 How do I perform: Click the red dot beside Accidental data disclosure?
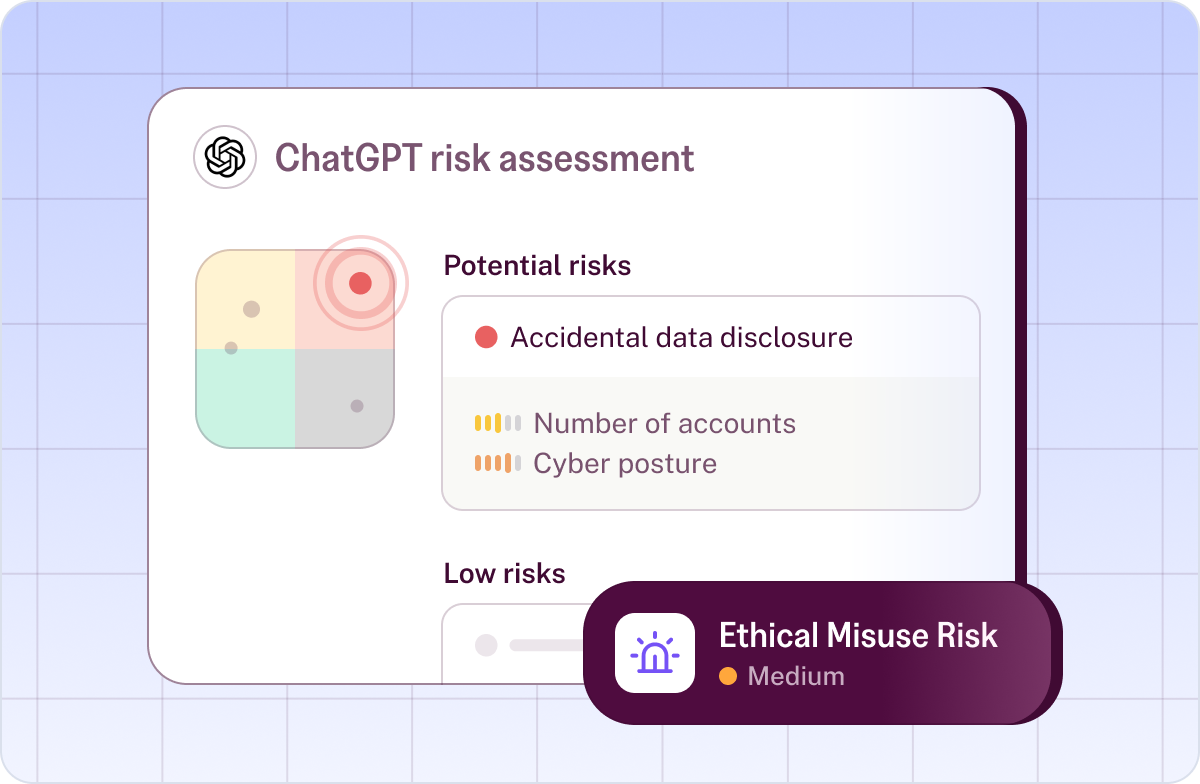[486, 337]
